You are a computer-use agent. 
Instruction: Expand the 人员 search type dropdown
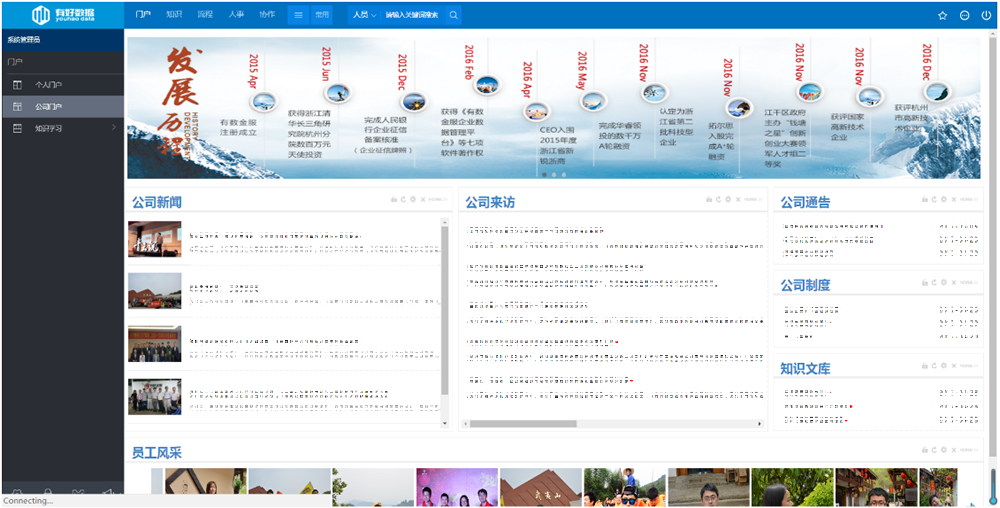pos(365,15)
